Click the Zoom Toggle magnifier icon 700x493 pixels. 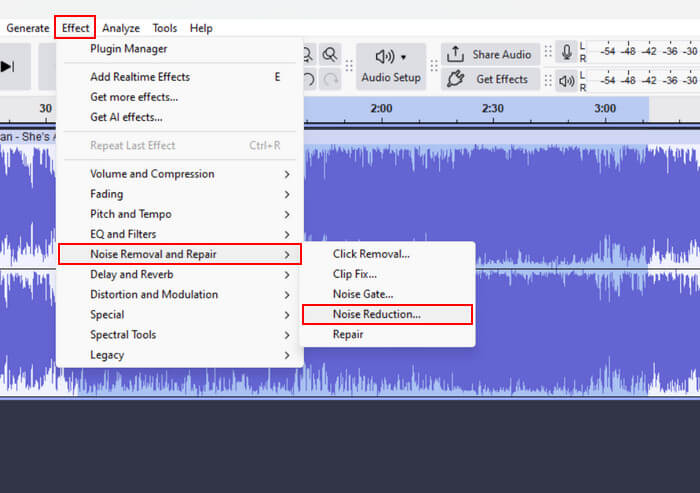[330, 55]
